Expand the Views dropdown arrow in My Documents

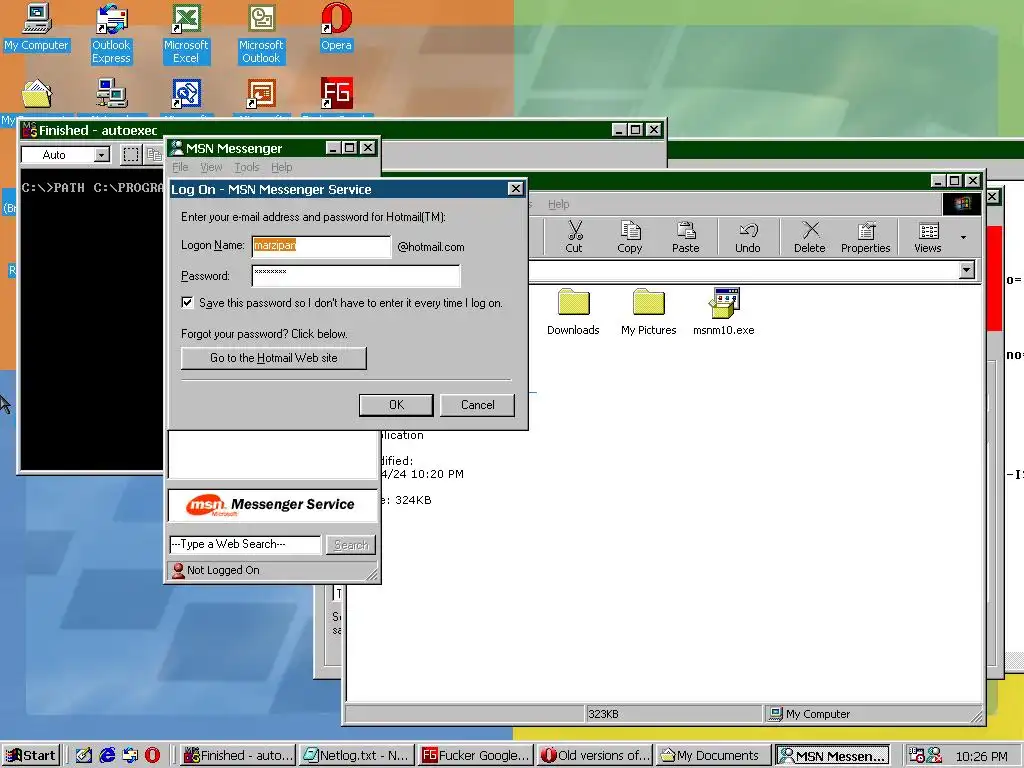(963, 237)
